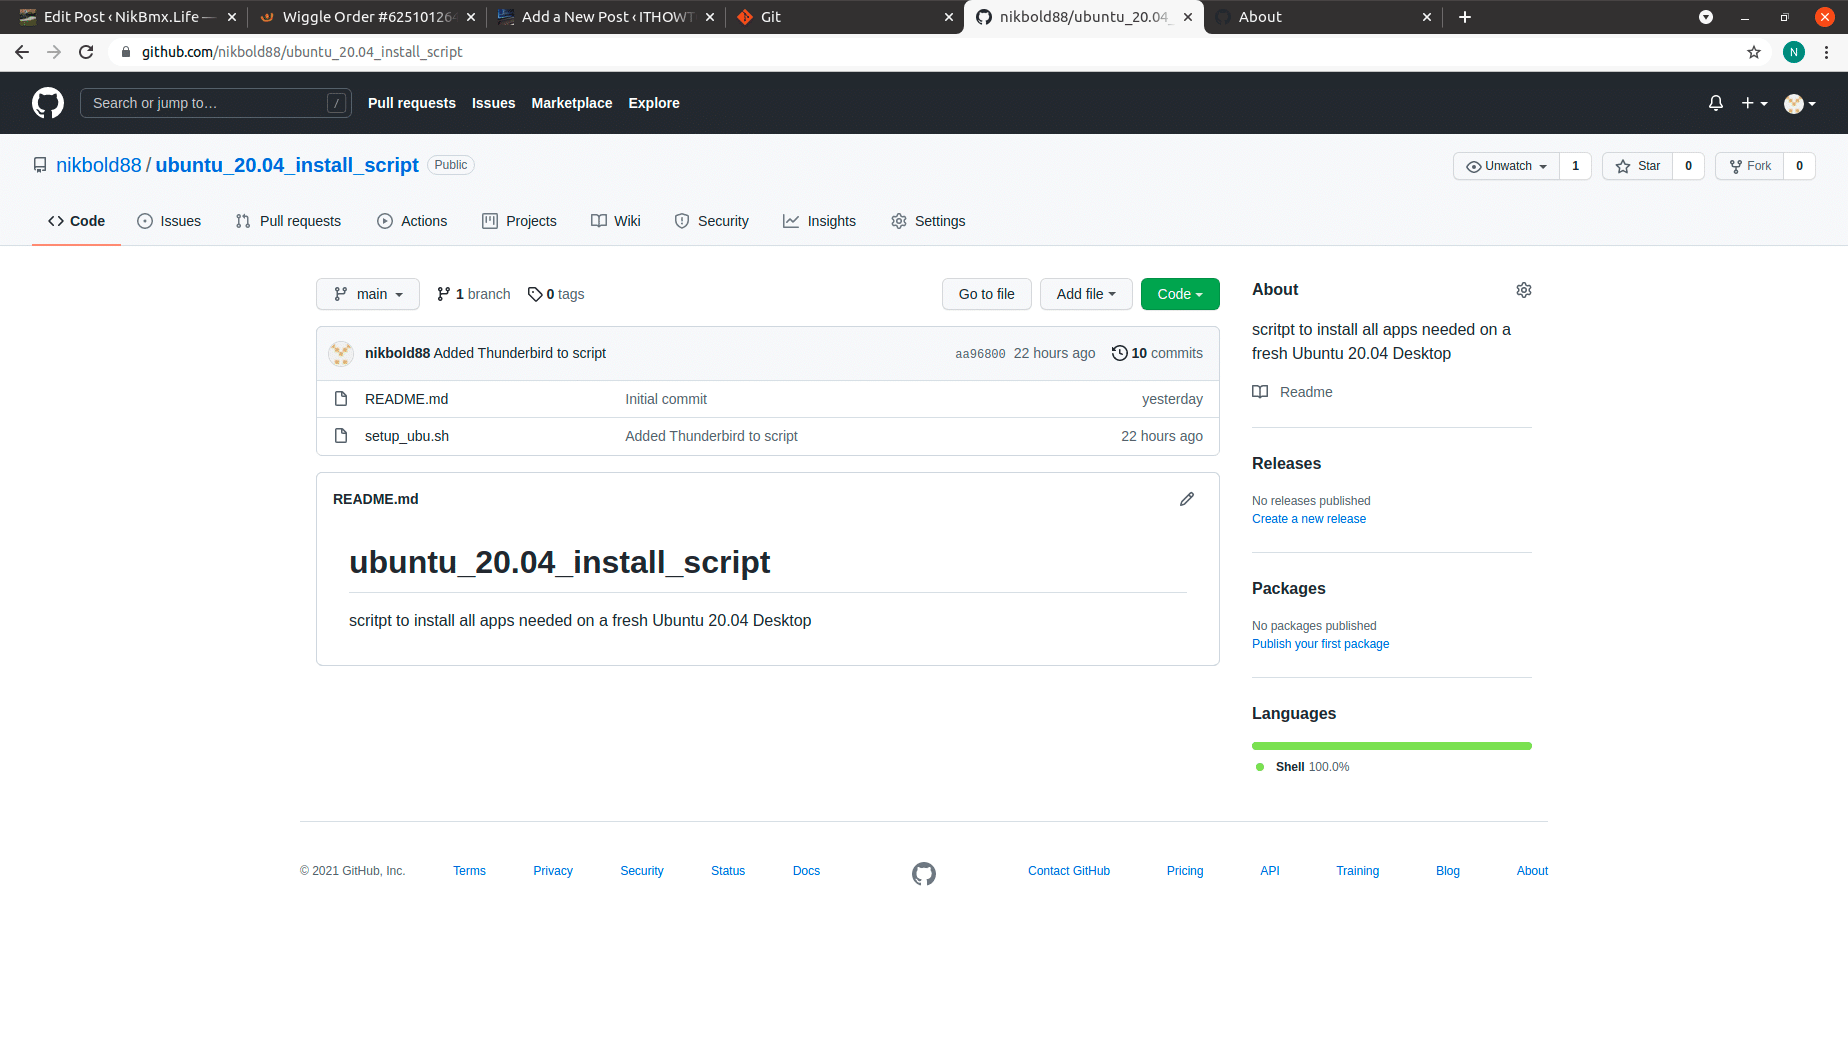Open Chrome tab search dropdown arrow
The image size is (1848, 1053).
point(1706,17)
